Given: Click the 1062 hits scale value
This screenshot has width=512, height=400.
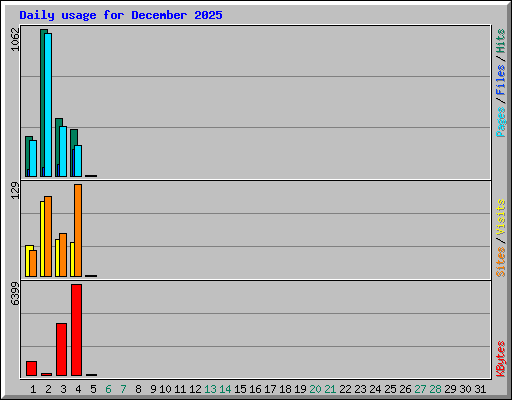Looking at the screenshot, I should [x=15, y=39].
